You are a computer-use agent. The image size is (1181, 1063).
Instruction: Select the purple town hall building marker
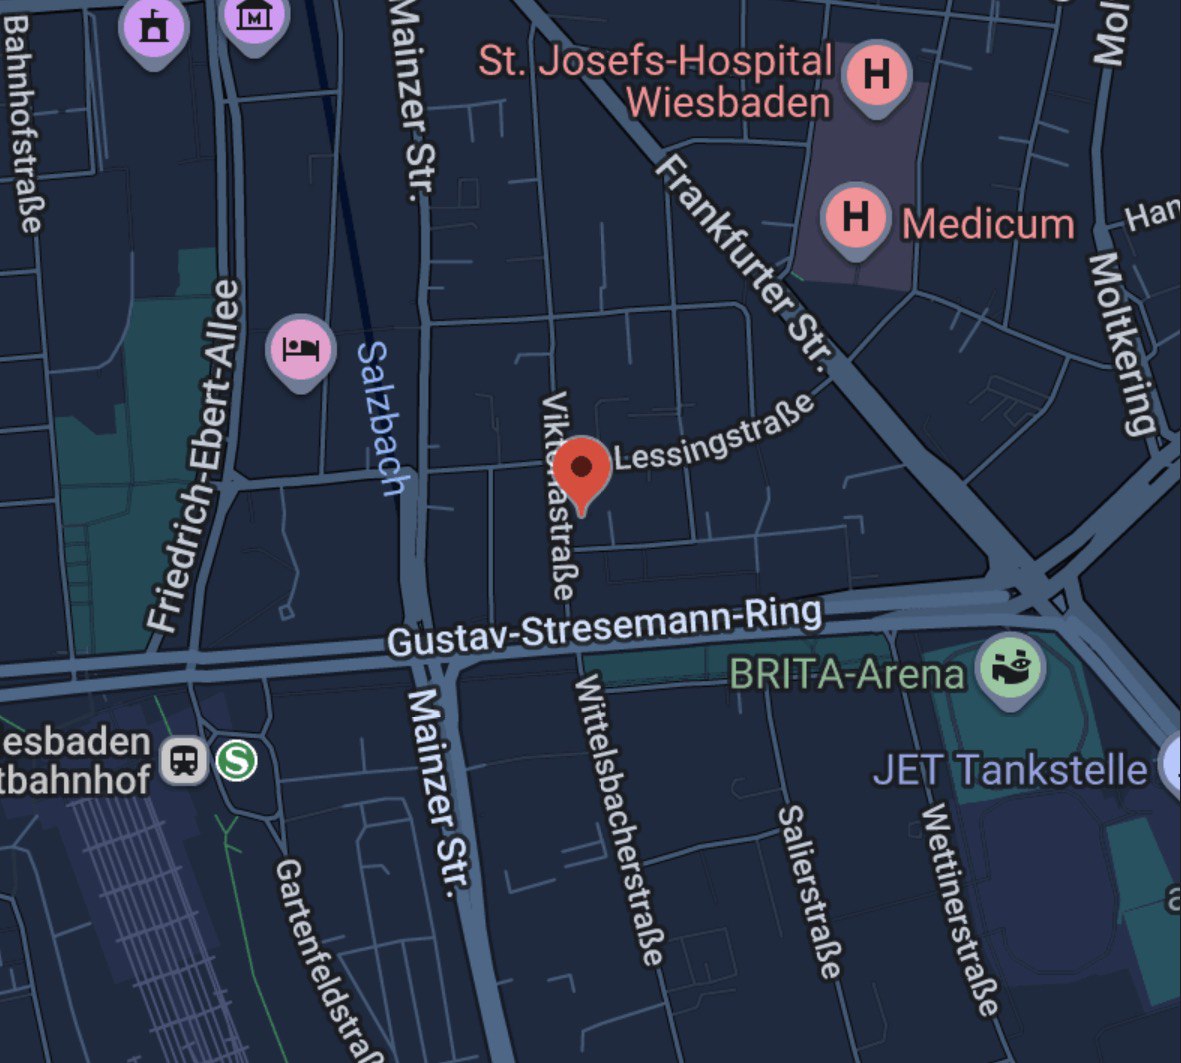pos(154,30)
